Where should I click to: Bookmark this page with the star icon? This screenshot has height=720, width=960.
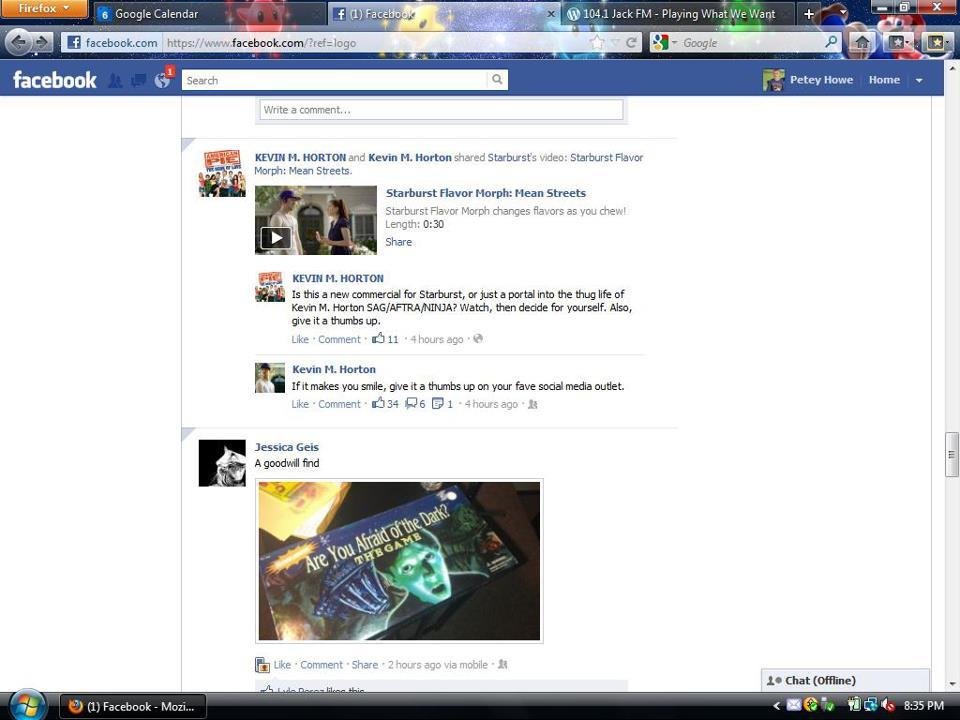[x=597, y=43]
